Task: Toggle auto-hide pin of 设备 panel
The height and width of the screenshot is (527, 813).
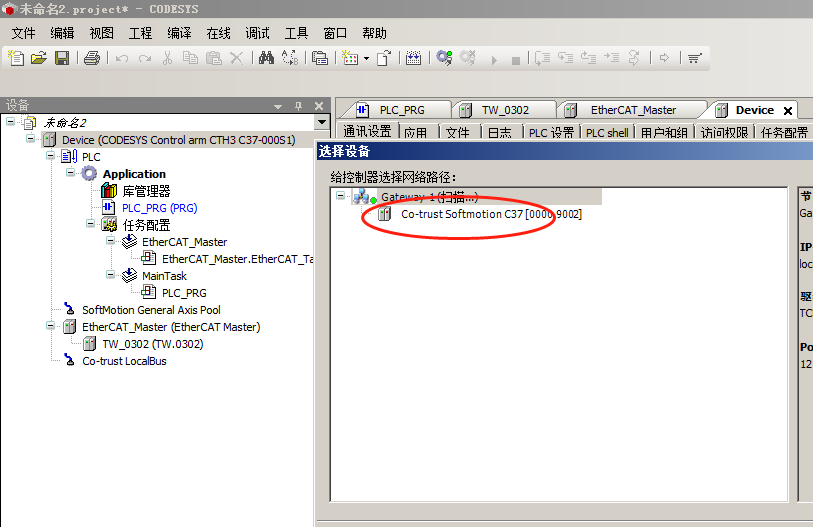Action: (x=298, y=106)
